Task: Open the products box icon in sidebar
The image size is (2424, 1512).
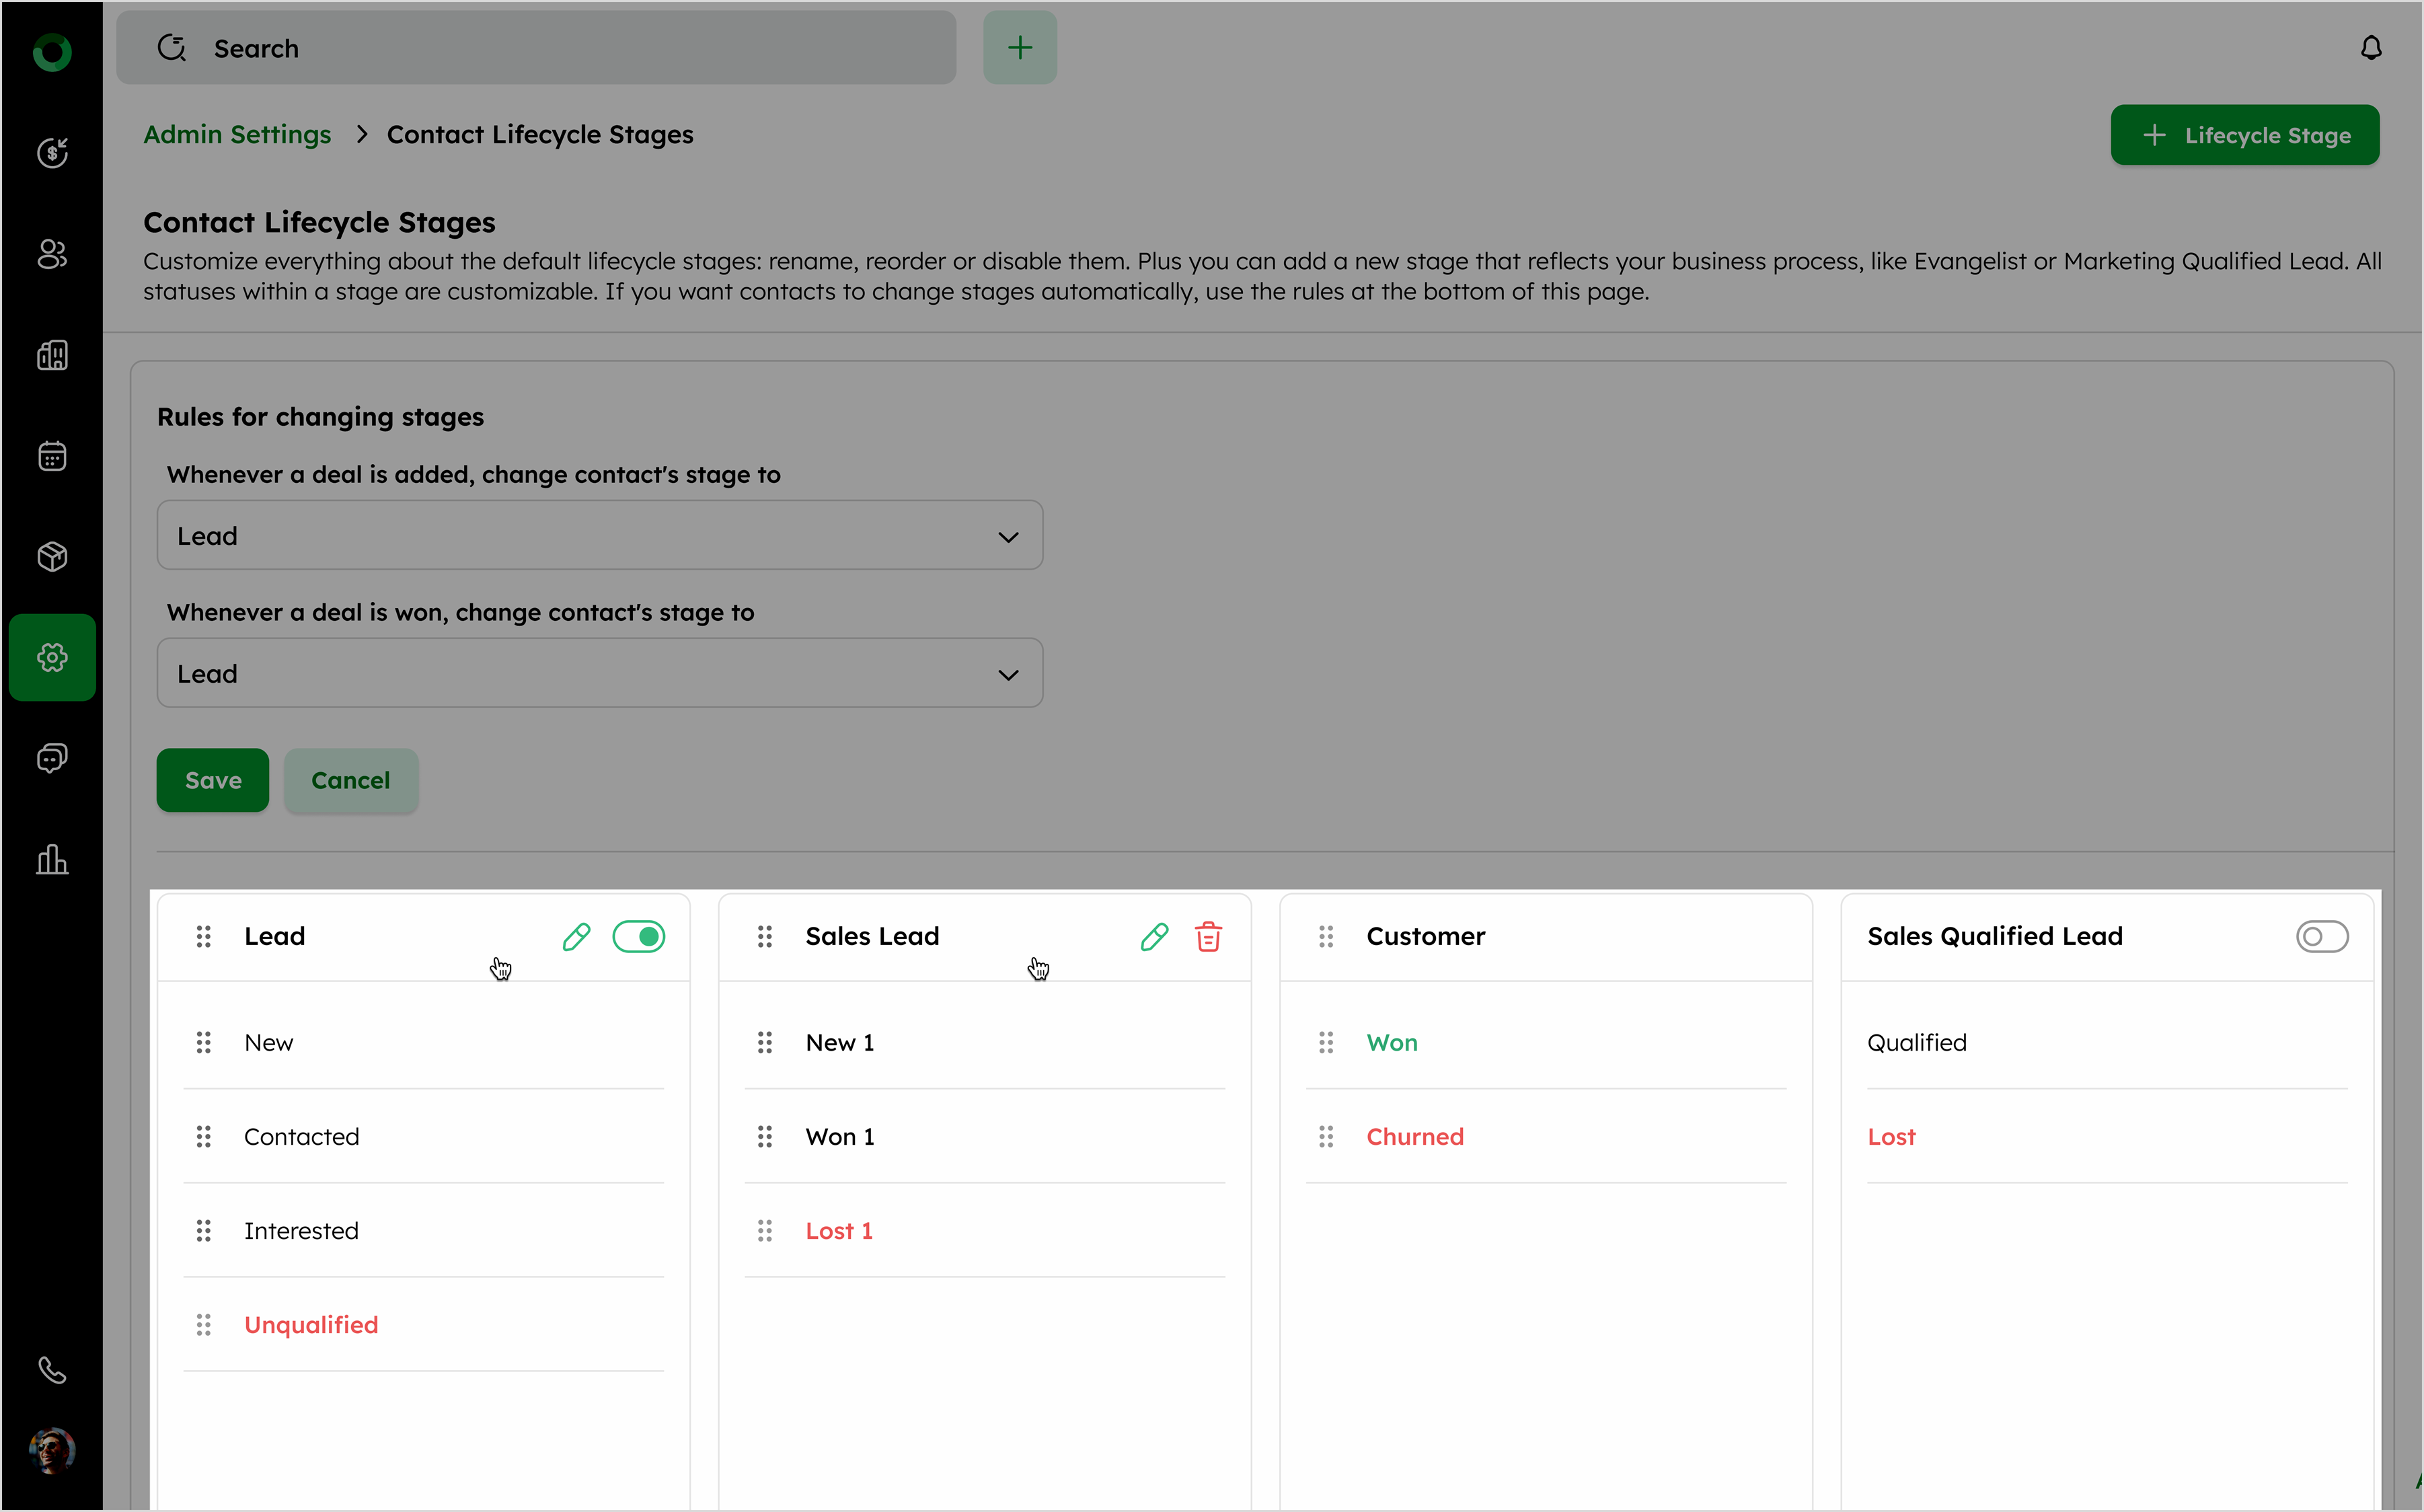Action: click(x=52, y=556)
